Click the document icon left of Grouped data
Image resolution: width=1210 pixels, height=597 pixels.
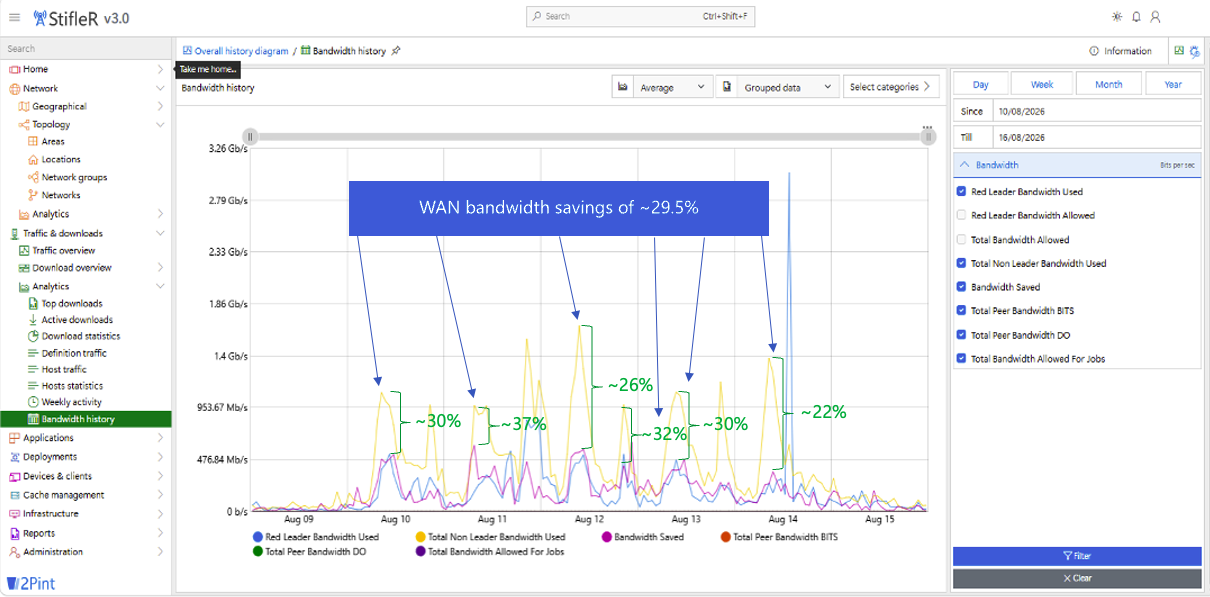coord(727,87)
